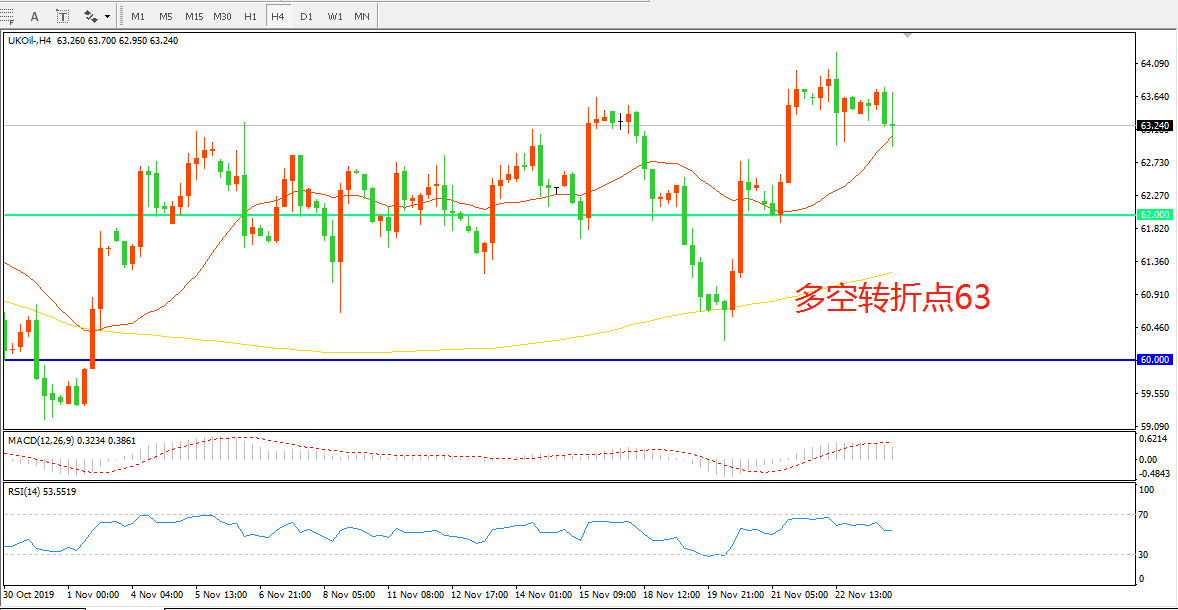Click the active H4 timeframe button
The height and width of the screenshot is (610, 1178).
[x=278, y=16]
